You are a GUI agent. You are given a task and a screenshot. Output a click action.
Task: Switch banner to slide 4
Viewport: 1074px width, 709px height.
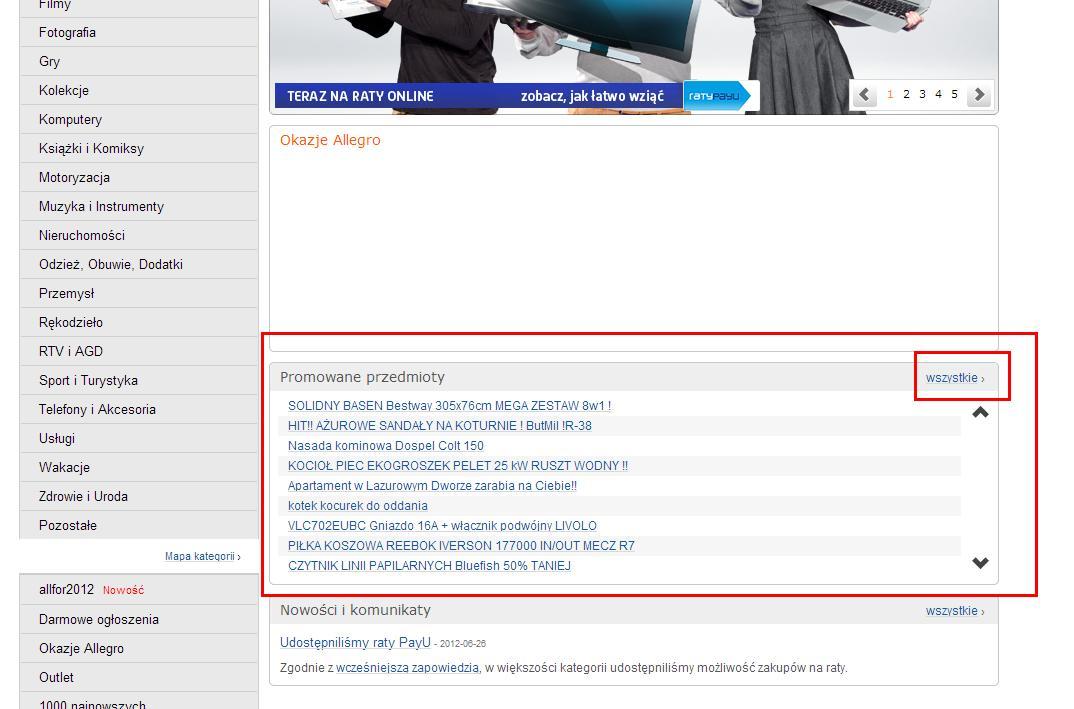938,95
